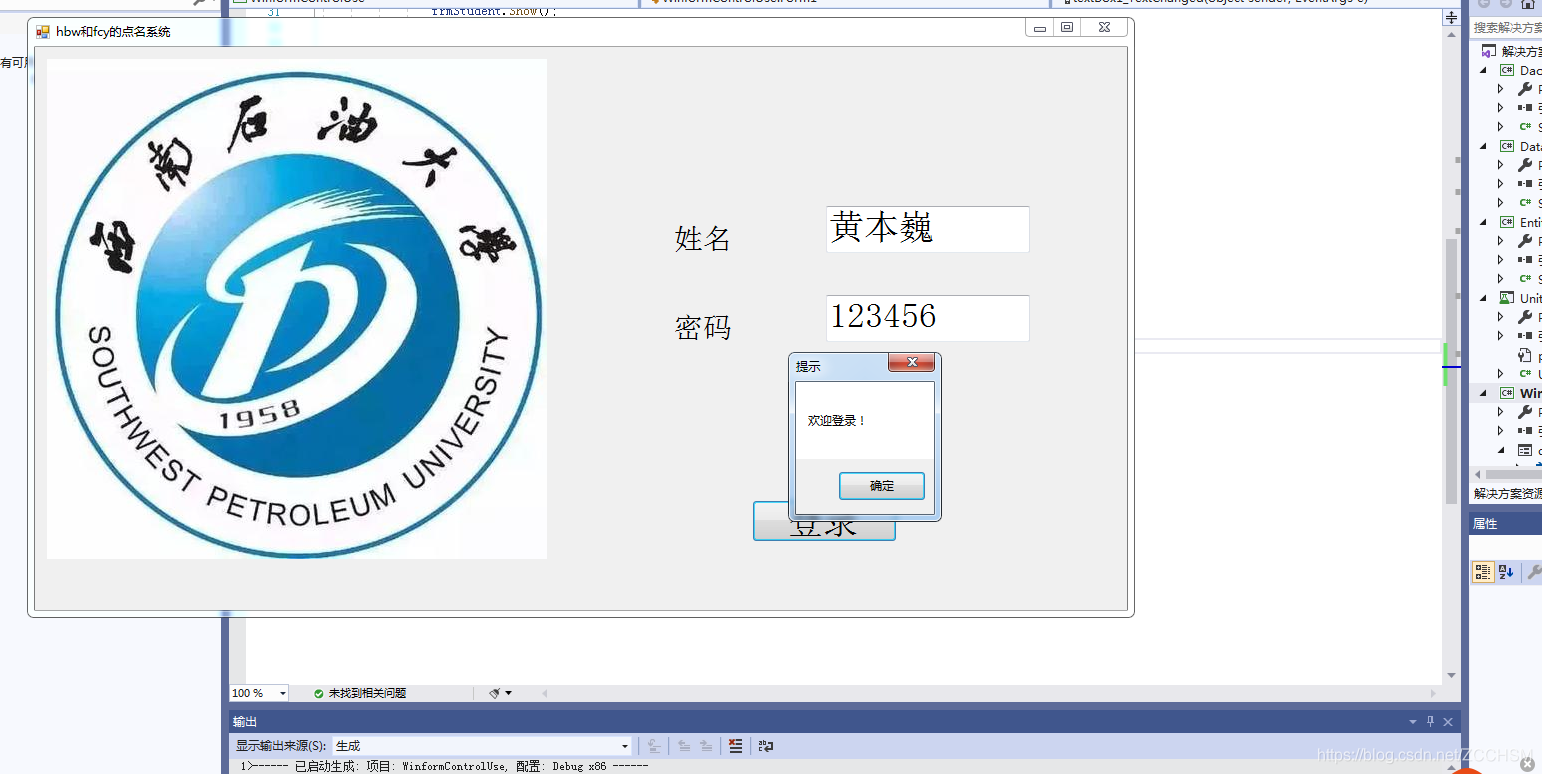Collapse the Unit test project node
This screenshot has width=1542, height=774.
pyautogui.click(x=1484, y=299)
